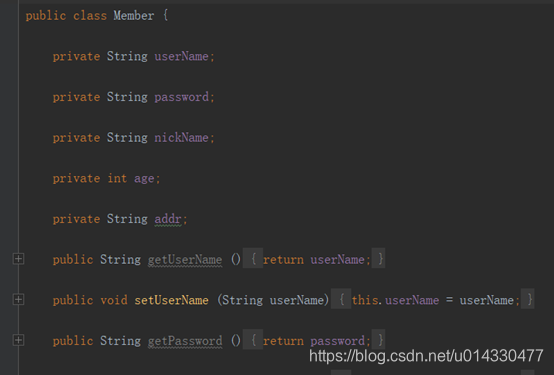Click the 'public class' keywords
This screenshot has height=375, width=554.
coord(66,16)
